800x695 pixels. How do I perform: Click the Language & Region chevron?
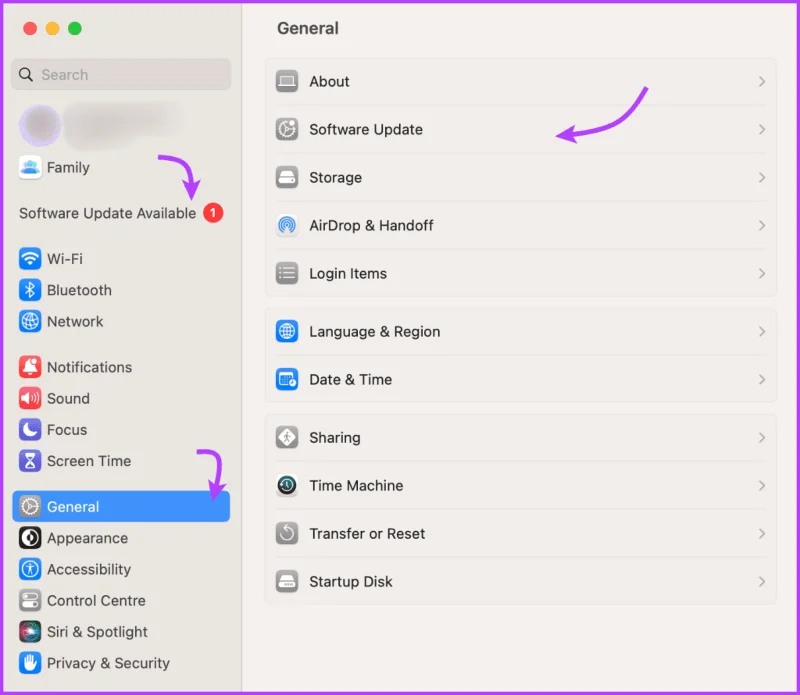click(x=762, y=332)
